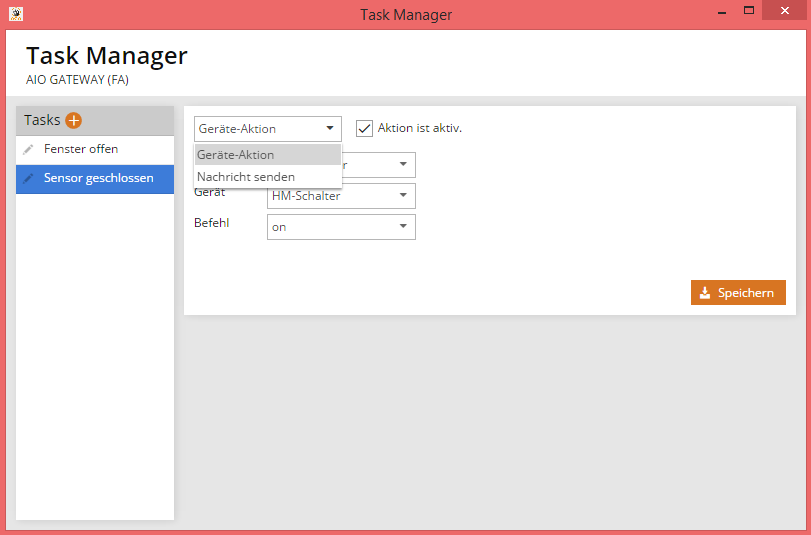Click the large Task Manager heading
Screen dimensions: 811x535
(x=106, y=55)
